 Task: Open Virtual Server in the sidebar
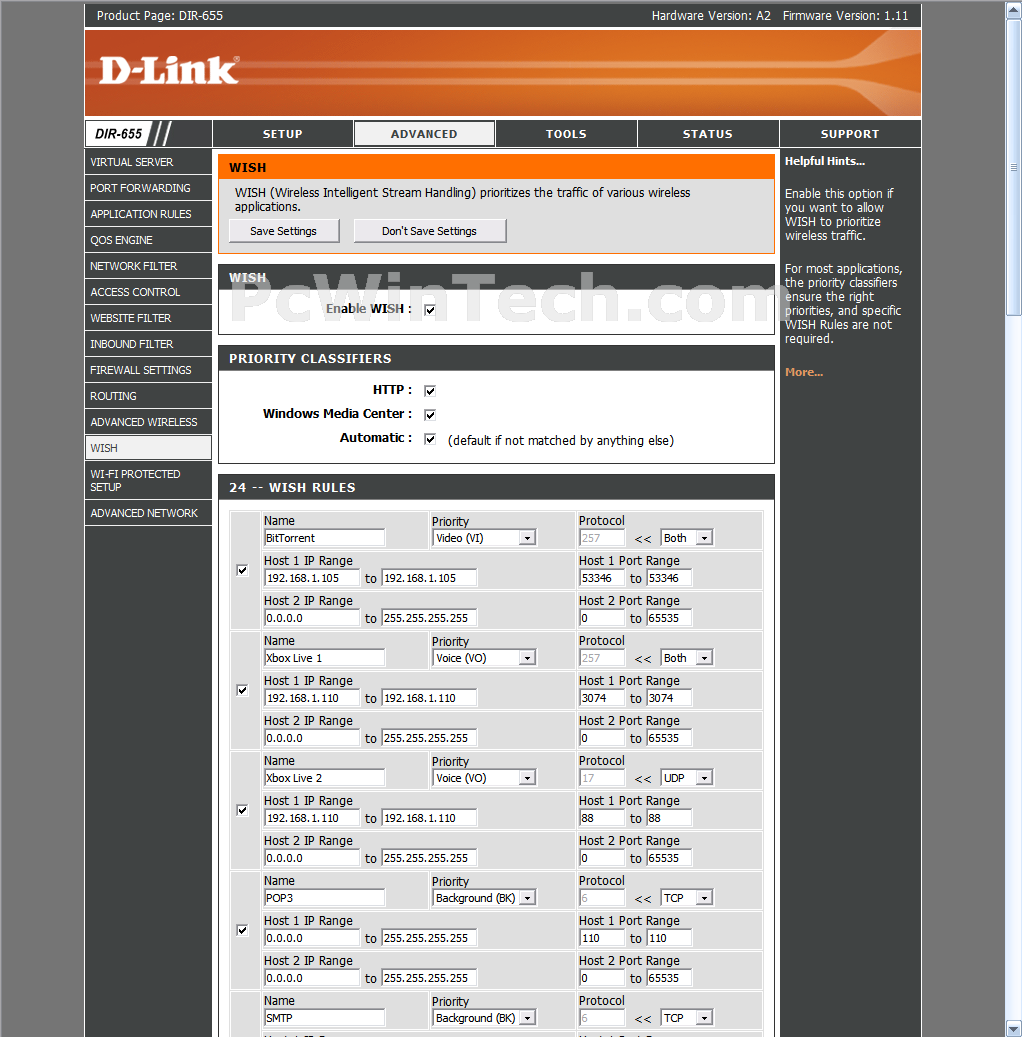click(148, 162)
